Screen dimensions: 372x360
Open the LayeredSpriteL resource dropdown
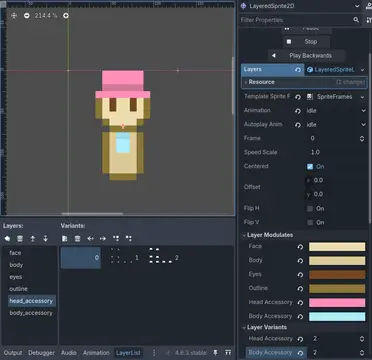pyautogui.click(x=362, y=70)
